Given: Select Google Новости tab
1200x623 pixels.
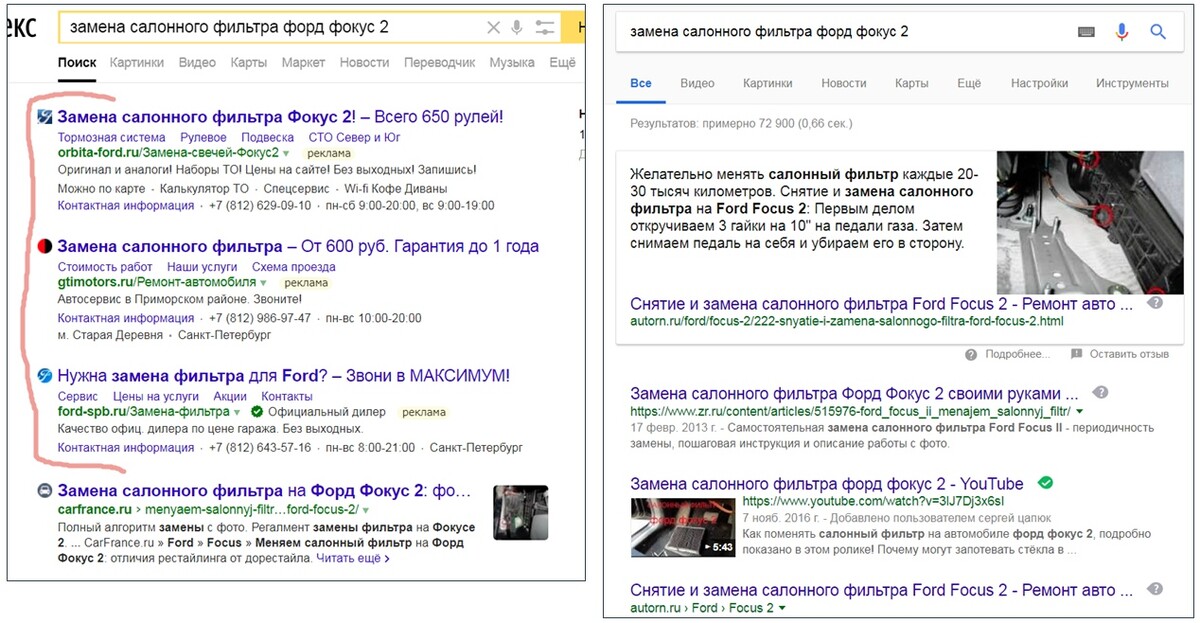Looking at the screenshot, I should pos(844,83).
